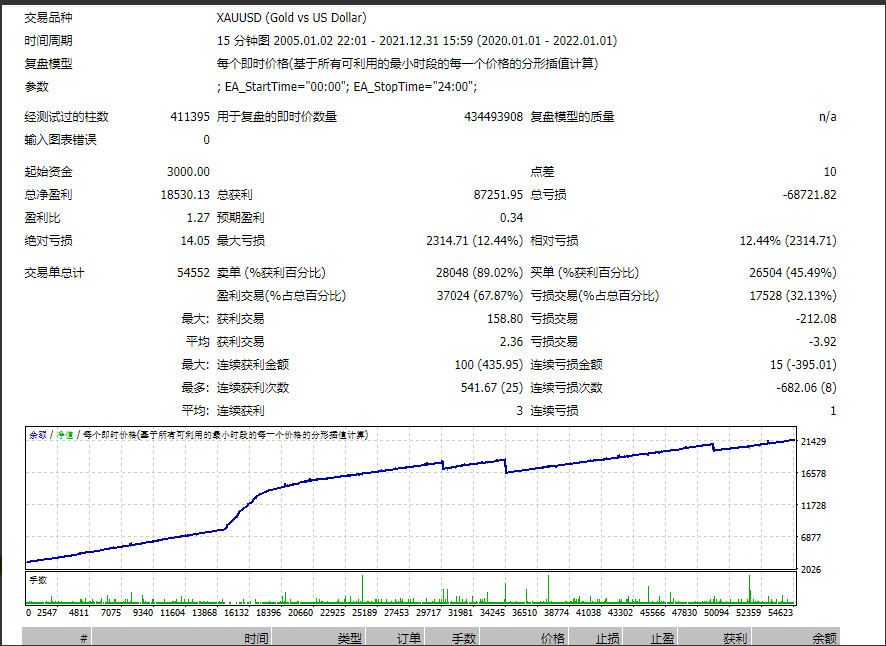Screen dimensions: 886x646
Task: Click the blue balance curve chart
Action: 411,498
